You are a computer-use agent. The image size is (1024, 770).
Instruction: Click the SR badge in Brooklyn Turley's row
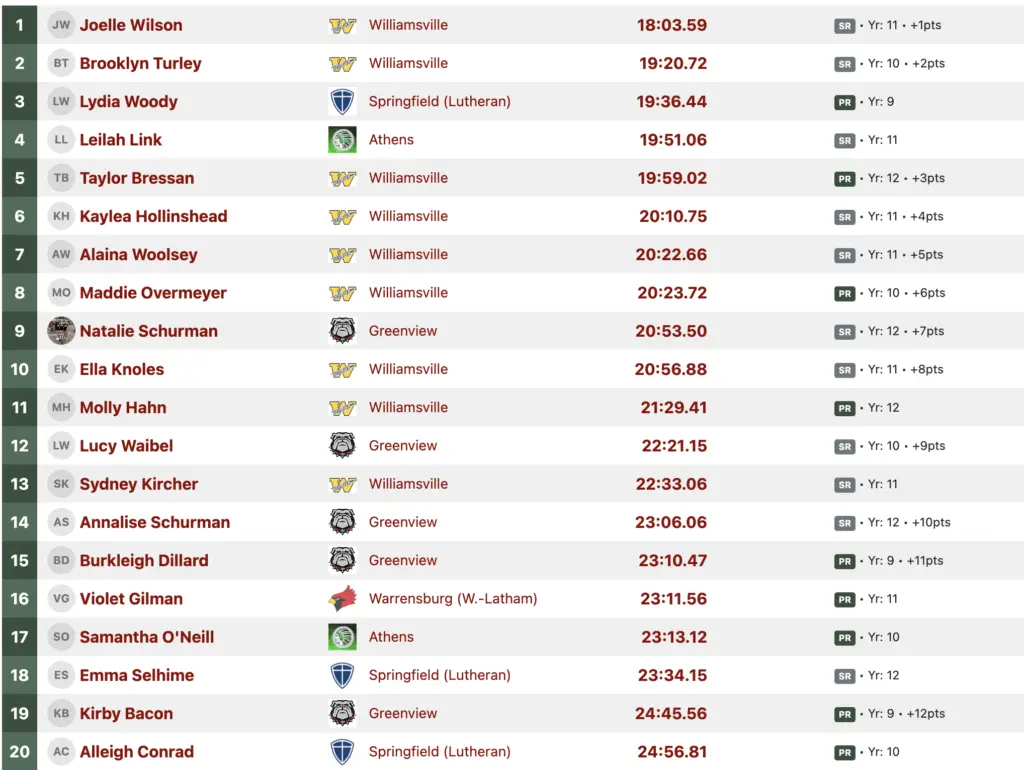[845, 64]
